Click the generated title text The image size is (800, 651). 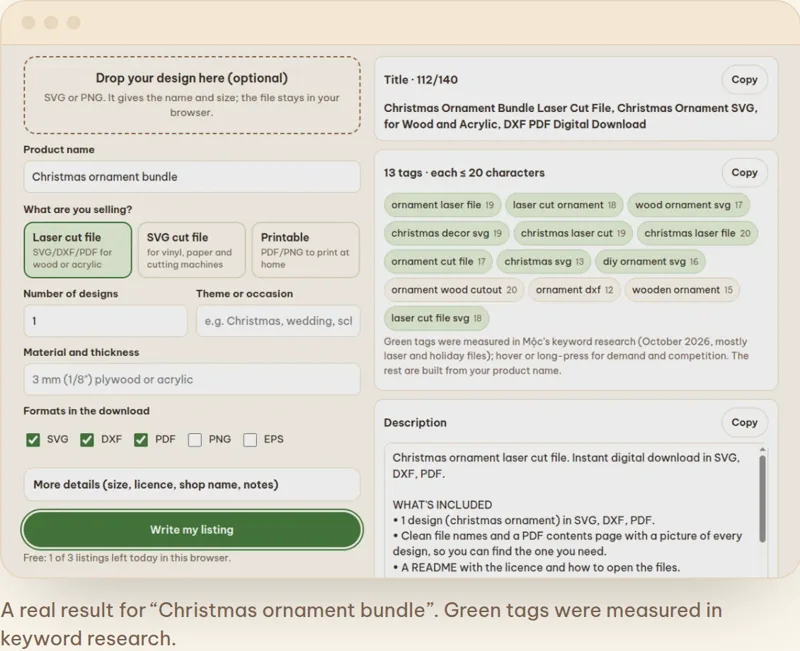click(x=570, y=116)
